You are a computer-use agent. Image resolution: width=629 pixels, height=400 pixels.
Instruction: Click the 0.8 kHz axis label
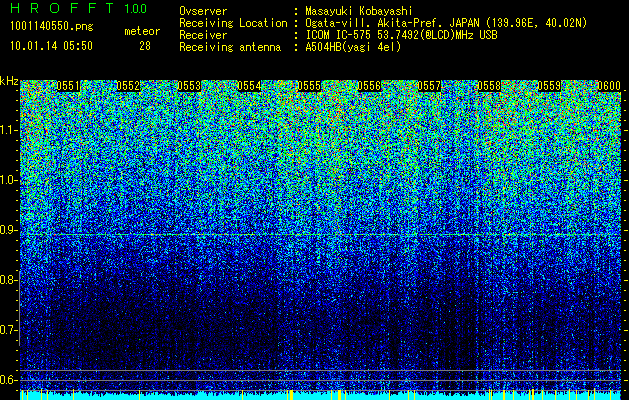pyautogui.click(x=8, y=280)
